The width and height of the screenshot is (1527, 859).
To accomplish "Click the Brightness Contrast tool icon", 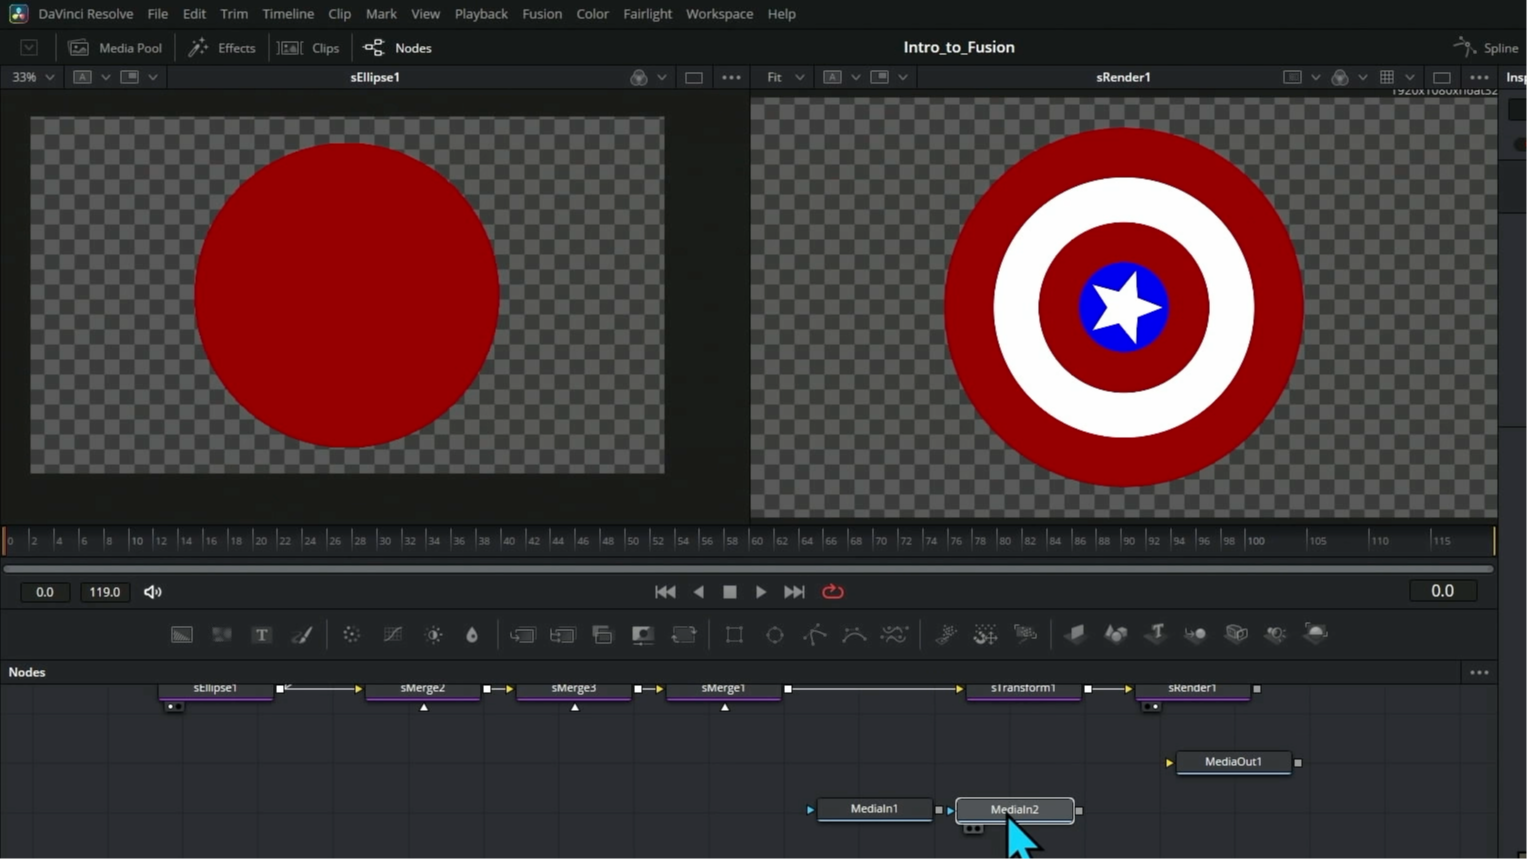I will point(433,635).
